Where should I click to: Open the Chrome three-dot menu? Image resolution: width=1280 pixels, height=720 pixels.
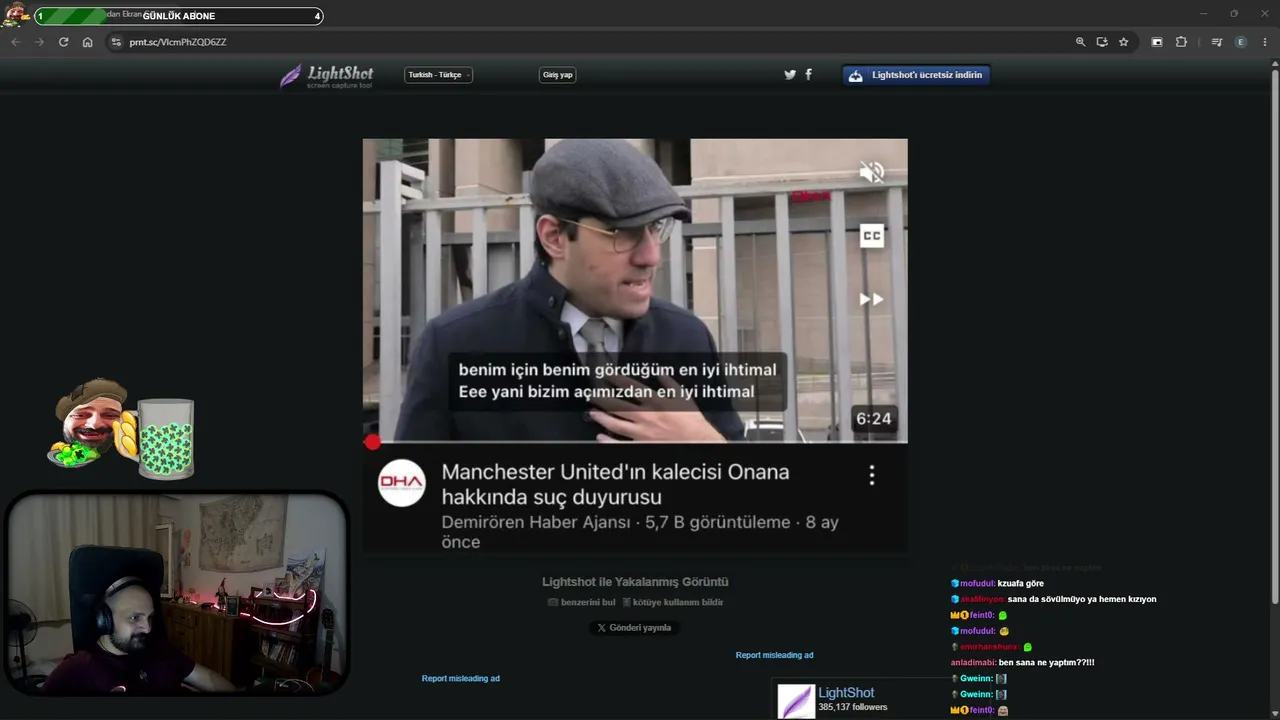tap(1265, 42)
